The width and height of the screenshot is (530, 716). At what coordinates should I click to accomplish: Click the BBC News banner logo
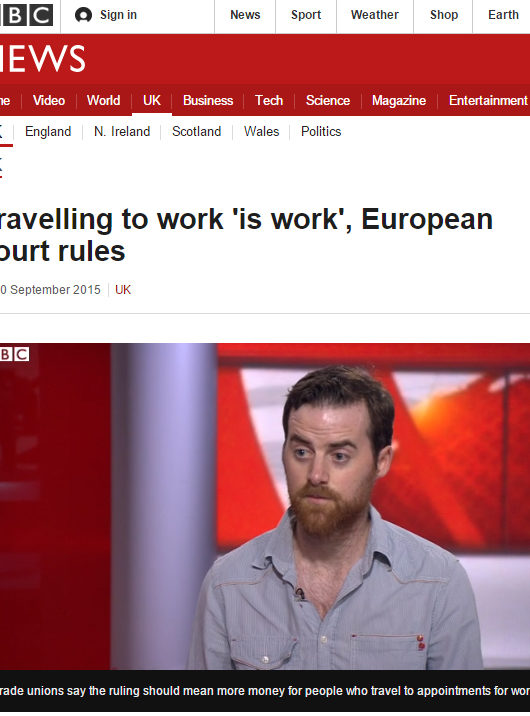[42, 58]
